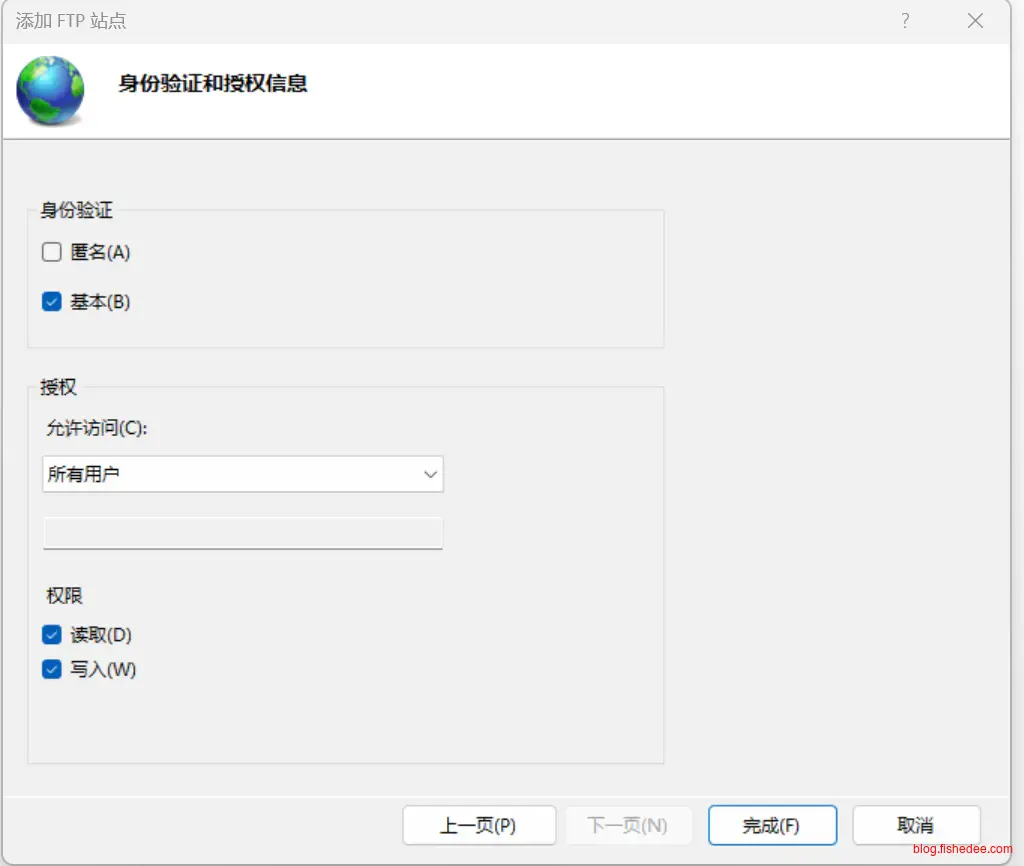Screen dimensions: 1024x866
Task: Go back with the 上一页(P) button
Action: 478,826
